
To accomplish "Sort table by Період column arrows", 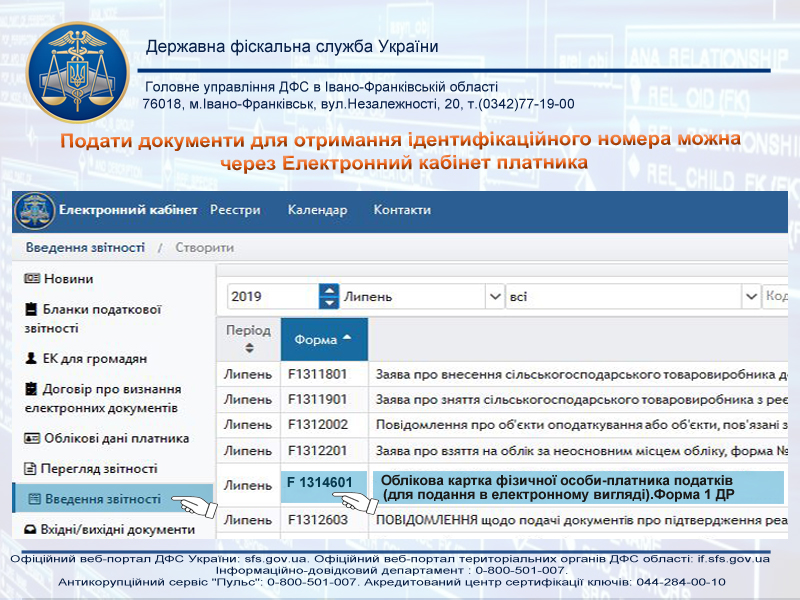I will [x=249, y=348].
